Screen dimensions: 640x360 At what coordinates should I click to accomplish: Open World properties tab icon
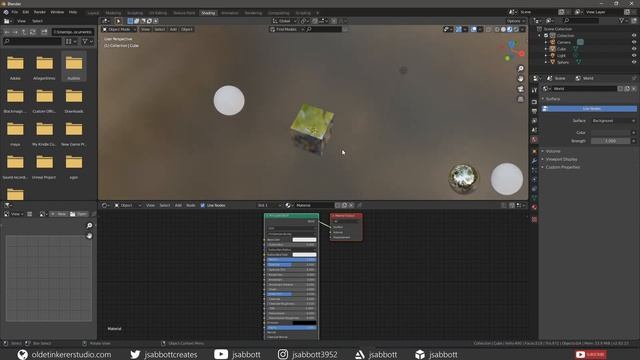click(x=534, y=140)
